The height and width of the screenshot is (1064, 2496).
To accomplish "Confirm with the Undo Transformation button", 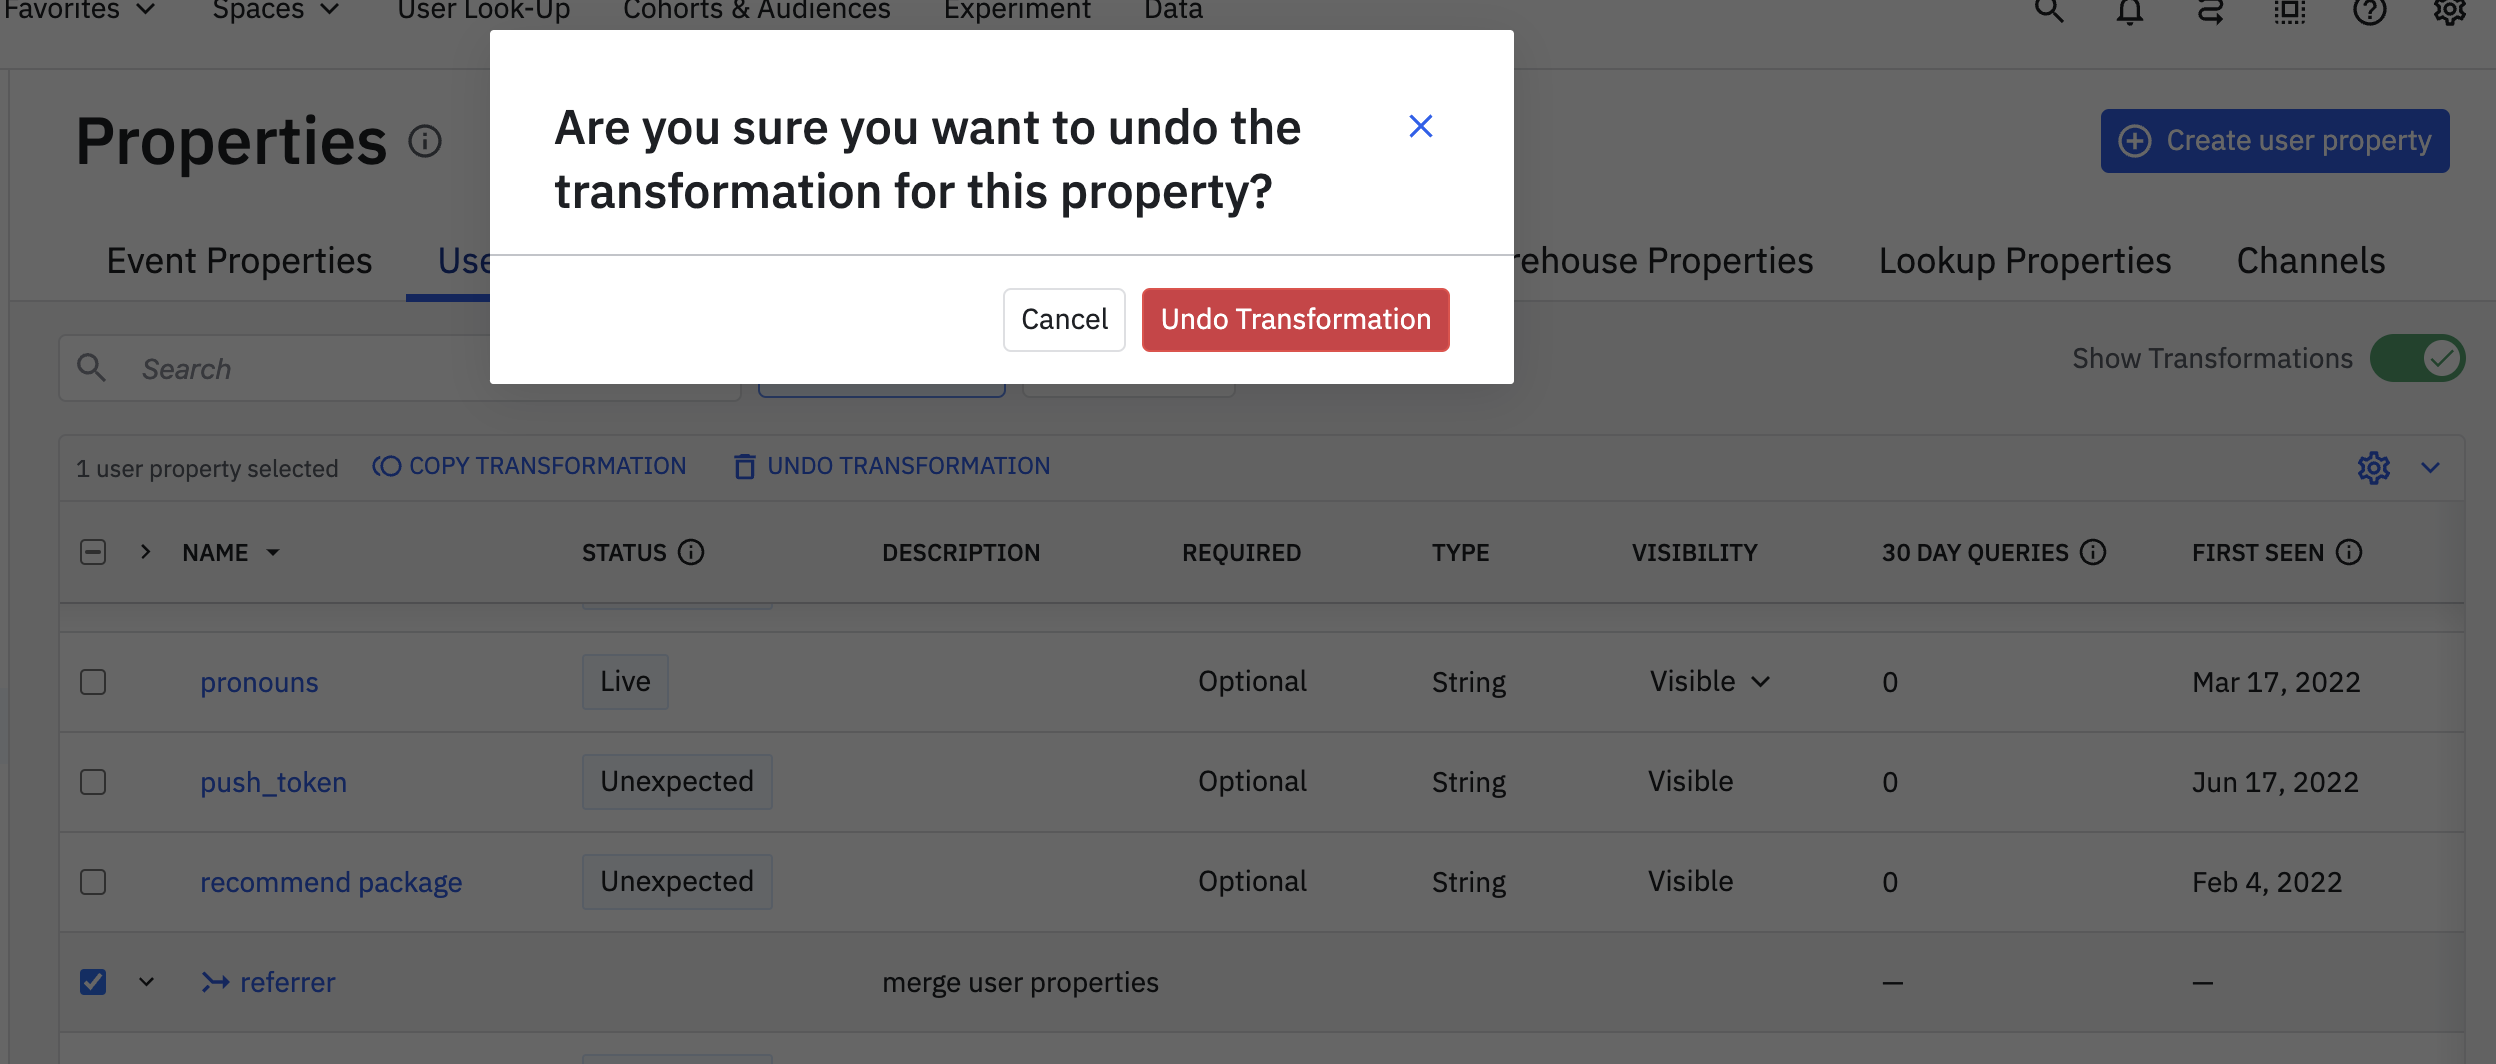I will click(x=1295, y=320).
